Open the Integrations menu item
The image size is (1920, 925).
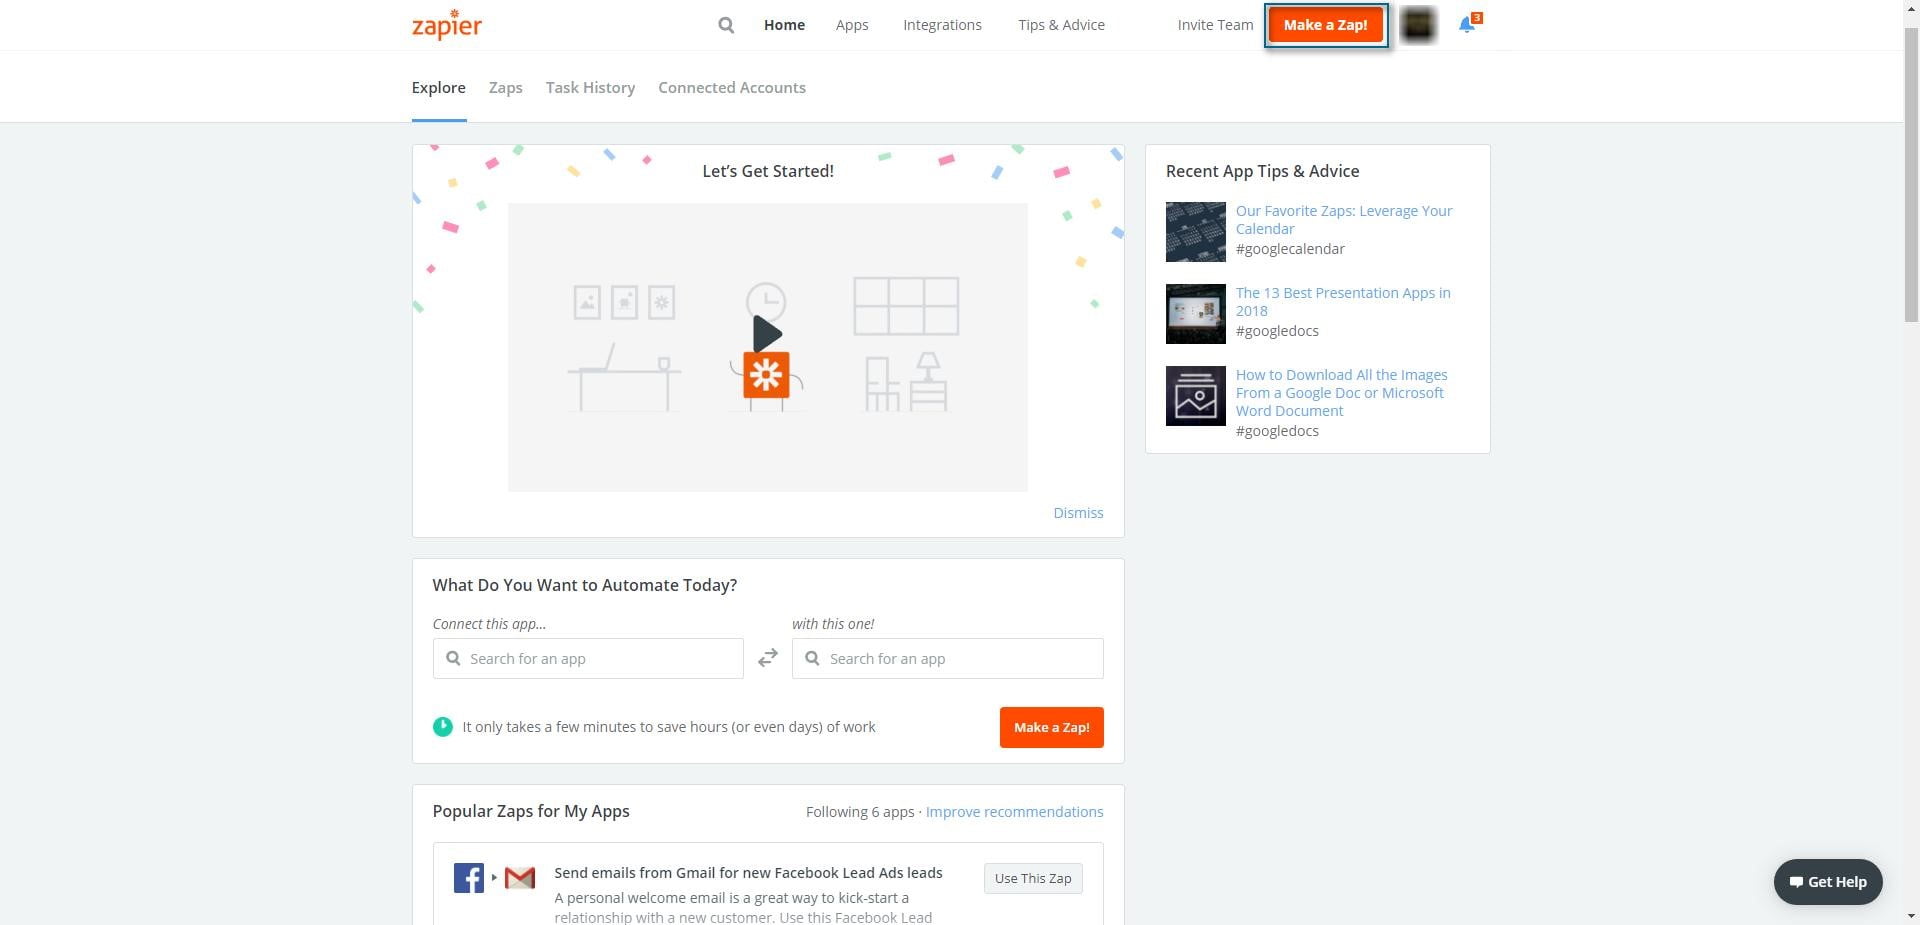(x=942, y=25)
